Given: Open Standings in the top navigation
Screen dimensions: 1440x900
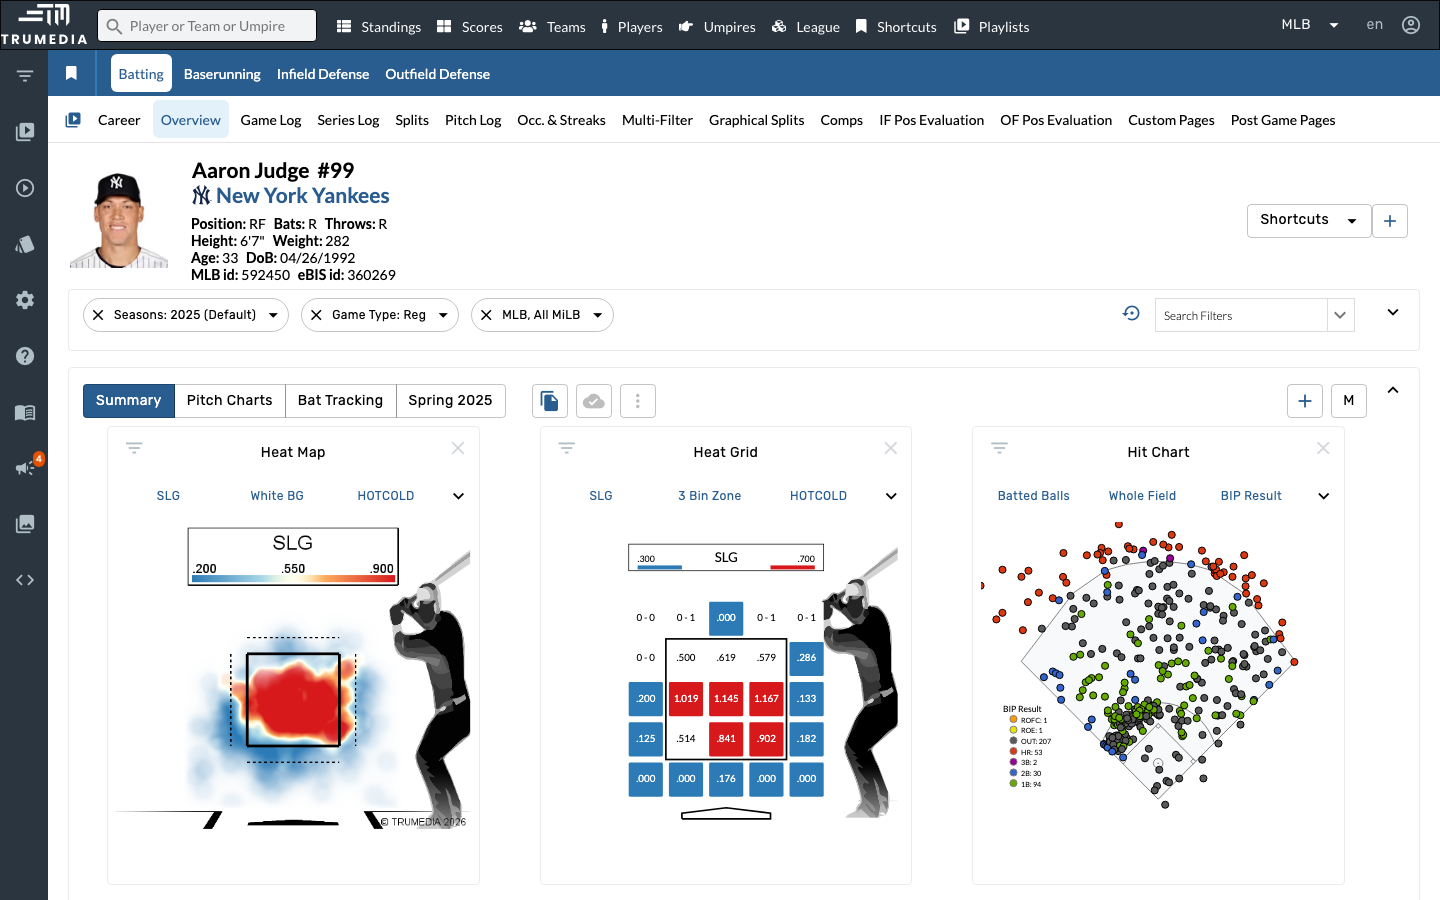Looking at the screenshot, I should tap(379, 27).
